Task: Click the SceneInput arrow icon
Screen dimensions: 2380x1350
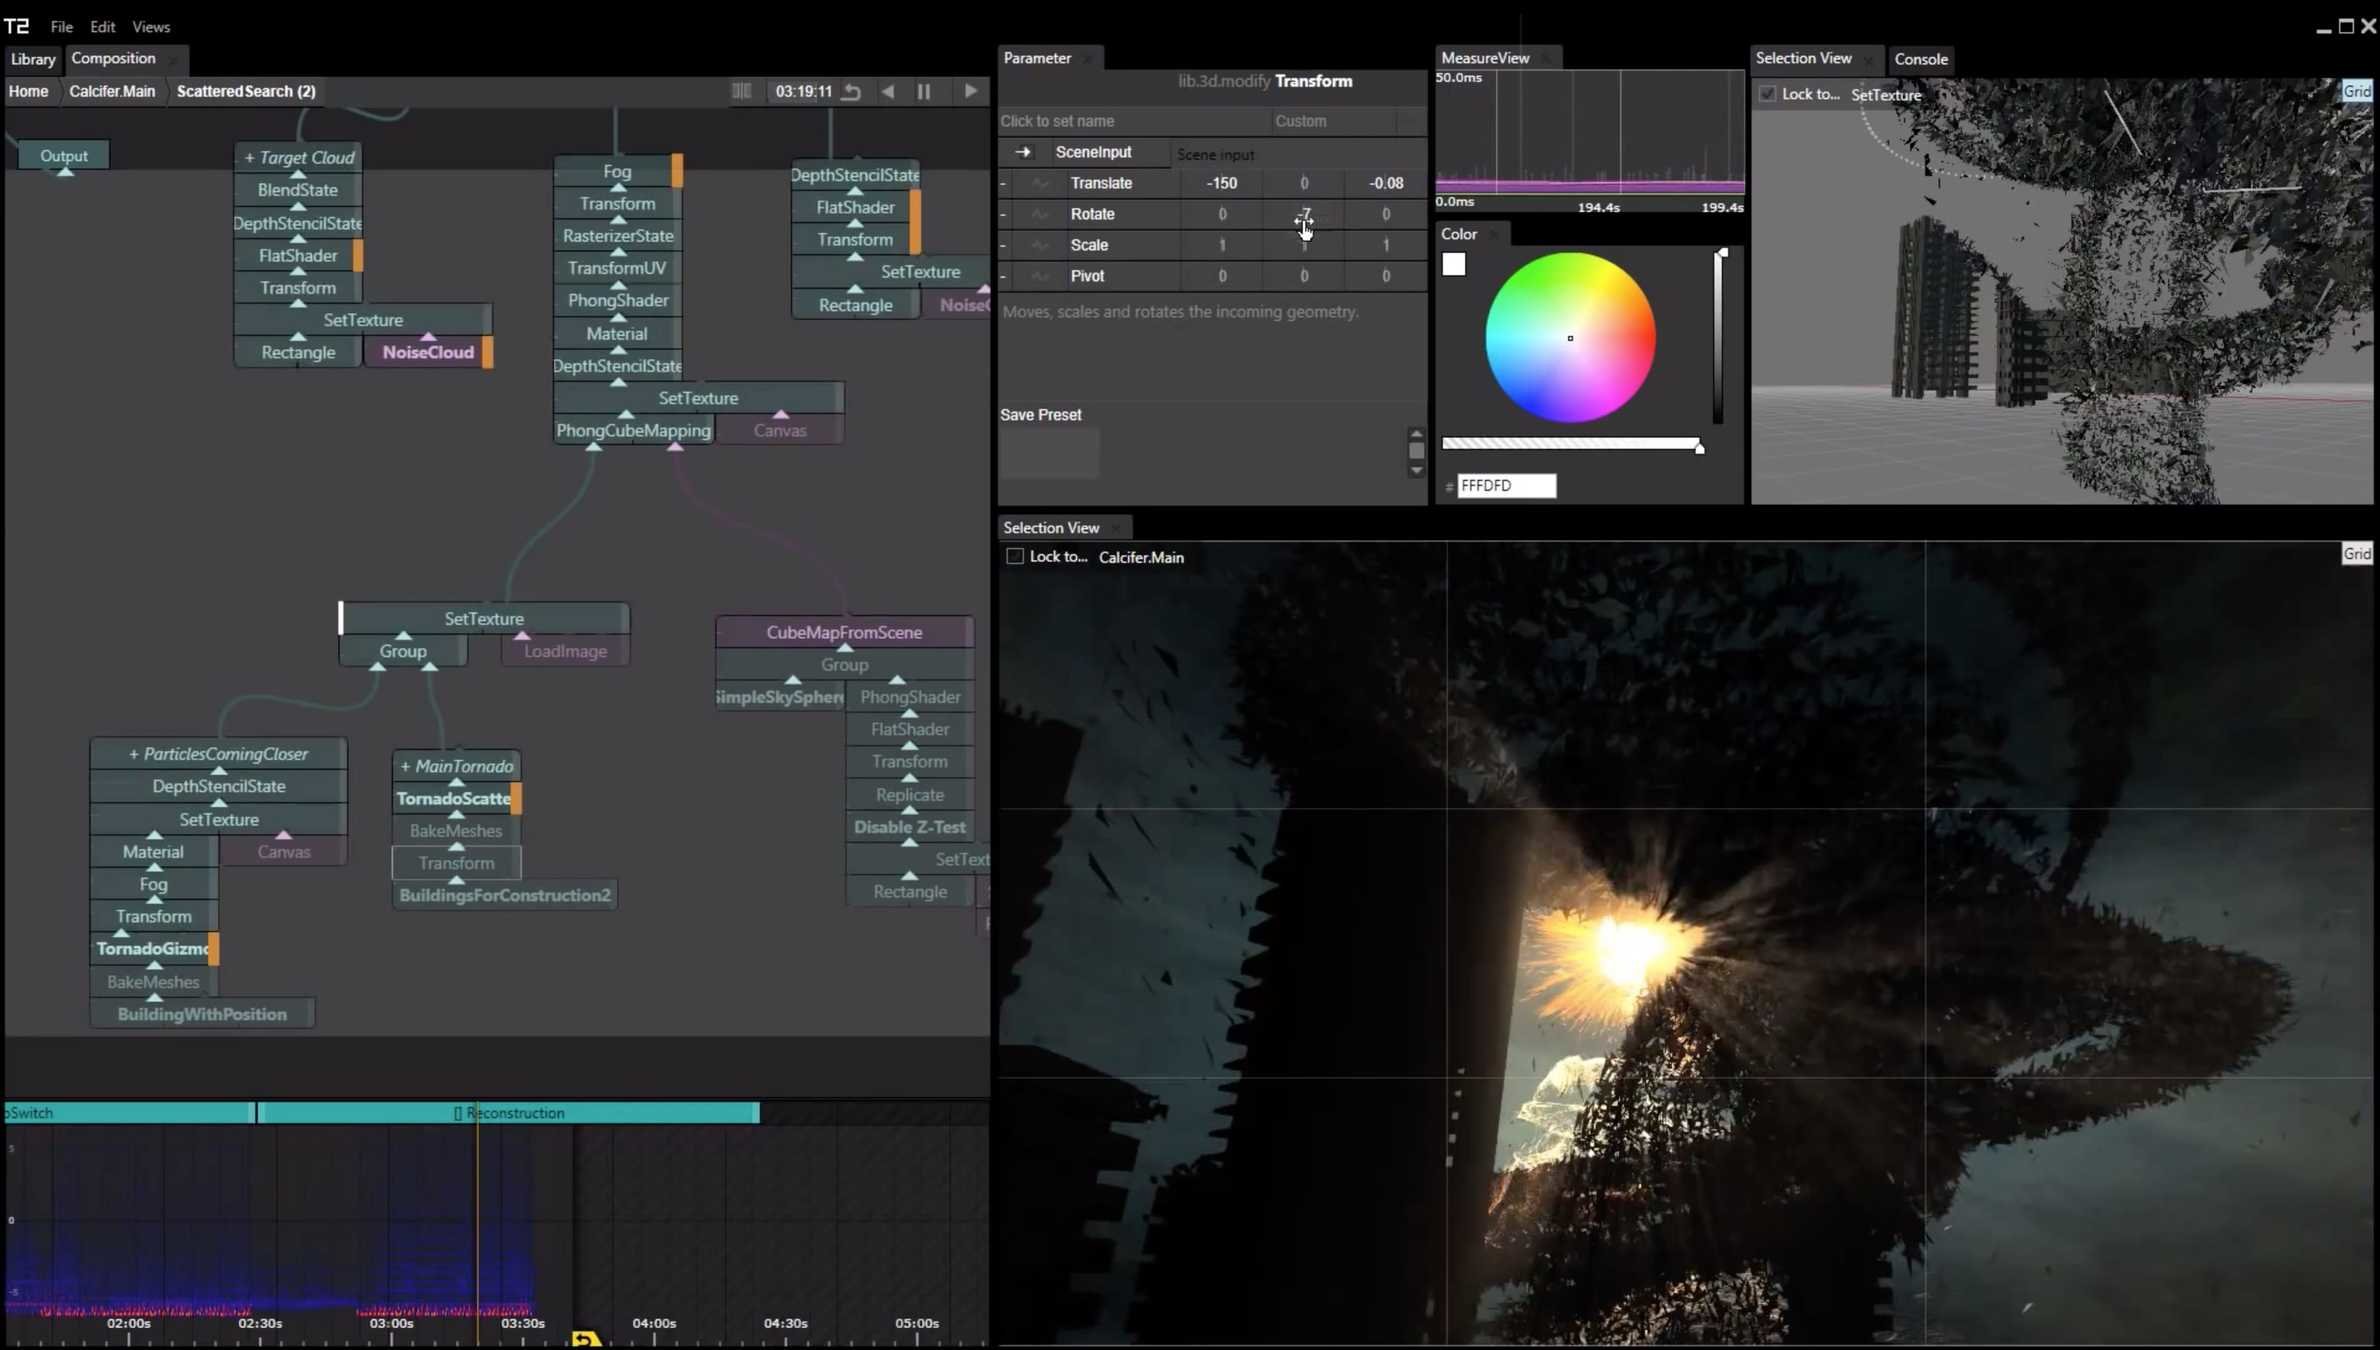Action: [x=1022, y=152]
